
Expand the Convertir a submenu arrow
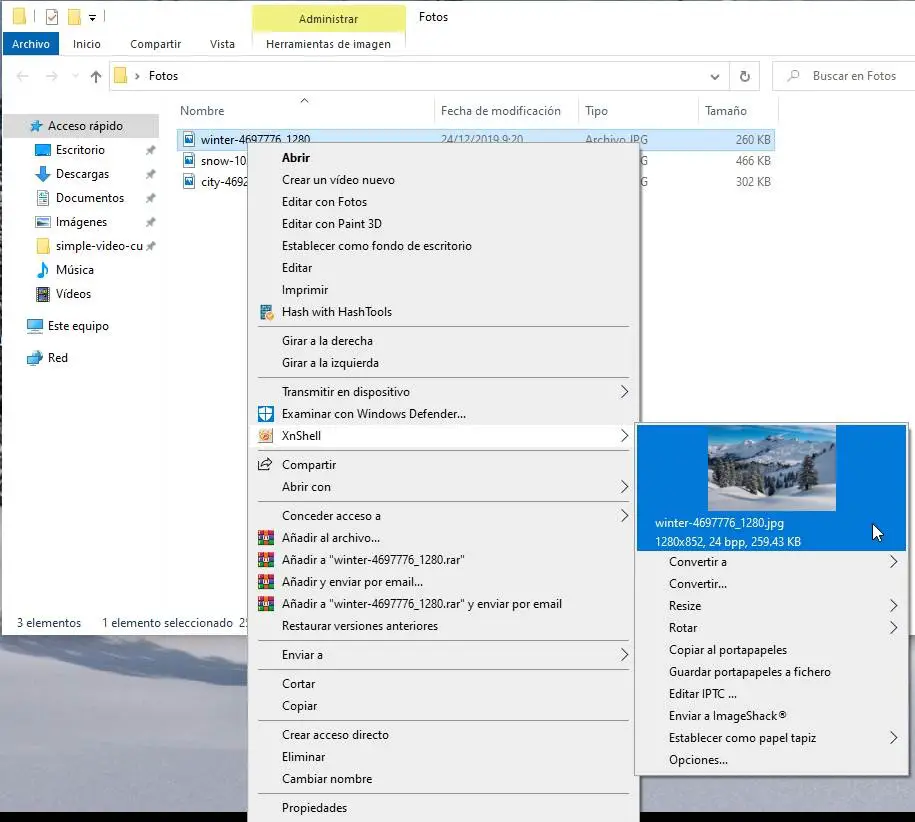click(x=893, y=562)
